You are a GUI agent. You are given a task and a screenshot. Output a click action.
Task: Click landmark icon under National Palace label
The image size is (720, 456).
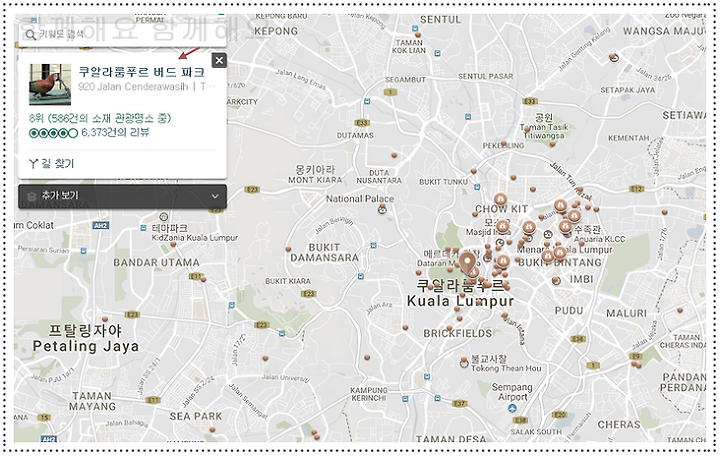tap(382, 210)
